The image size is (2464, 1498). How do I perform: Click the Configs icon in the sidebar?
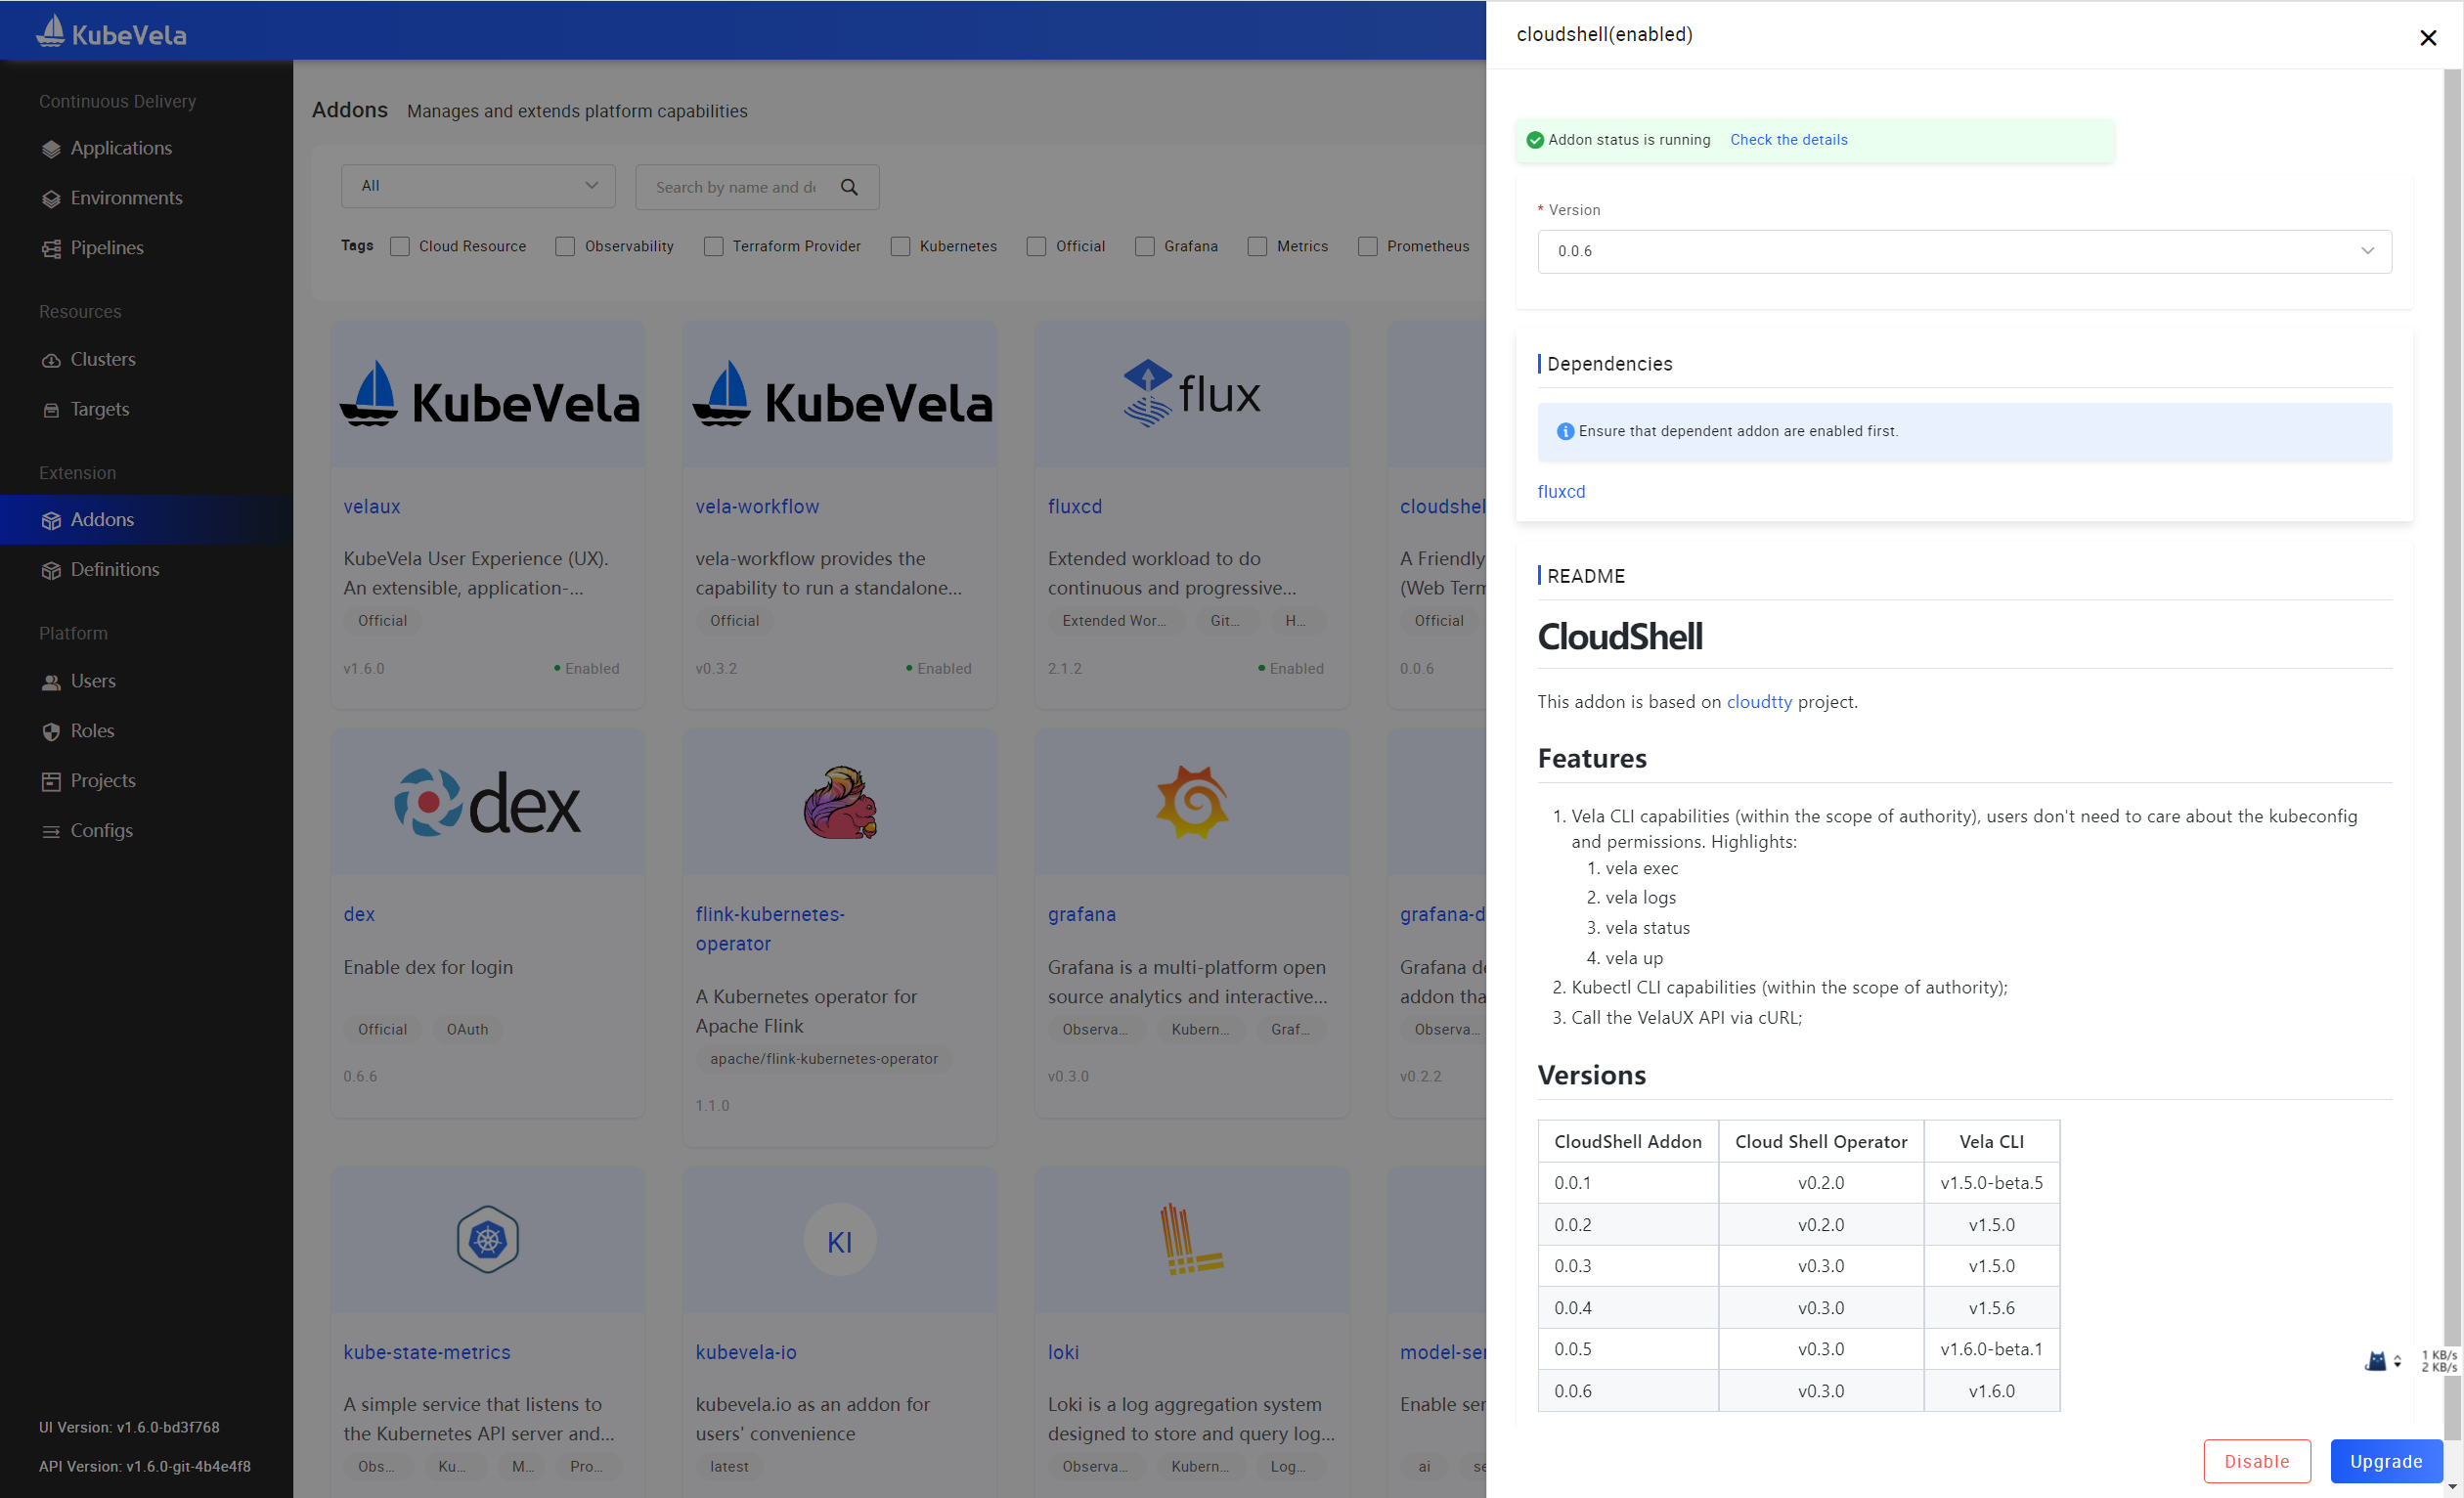(x=51, y=830)
